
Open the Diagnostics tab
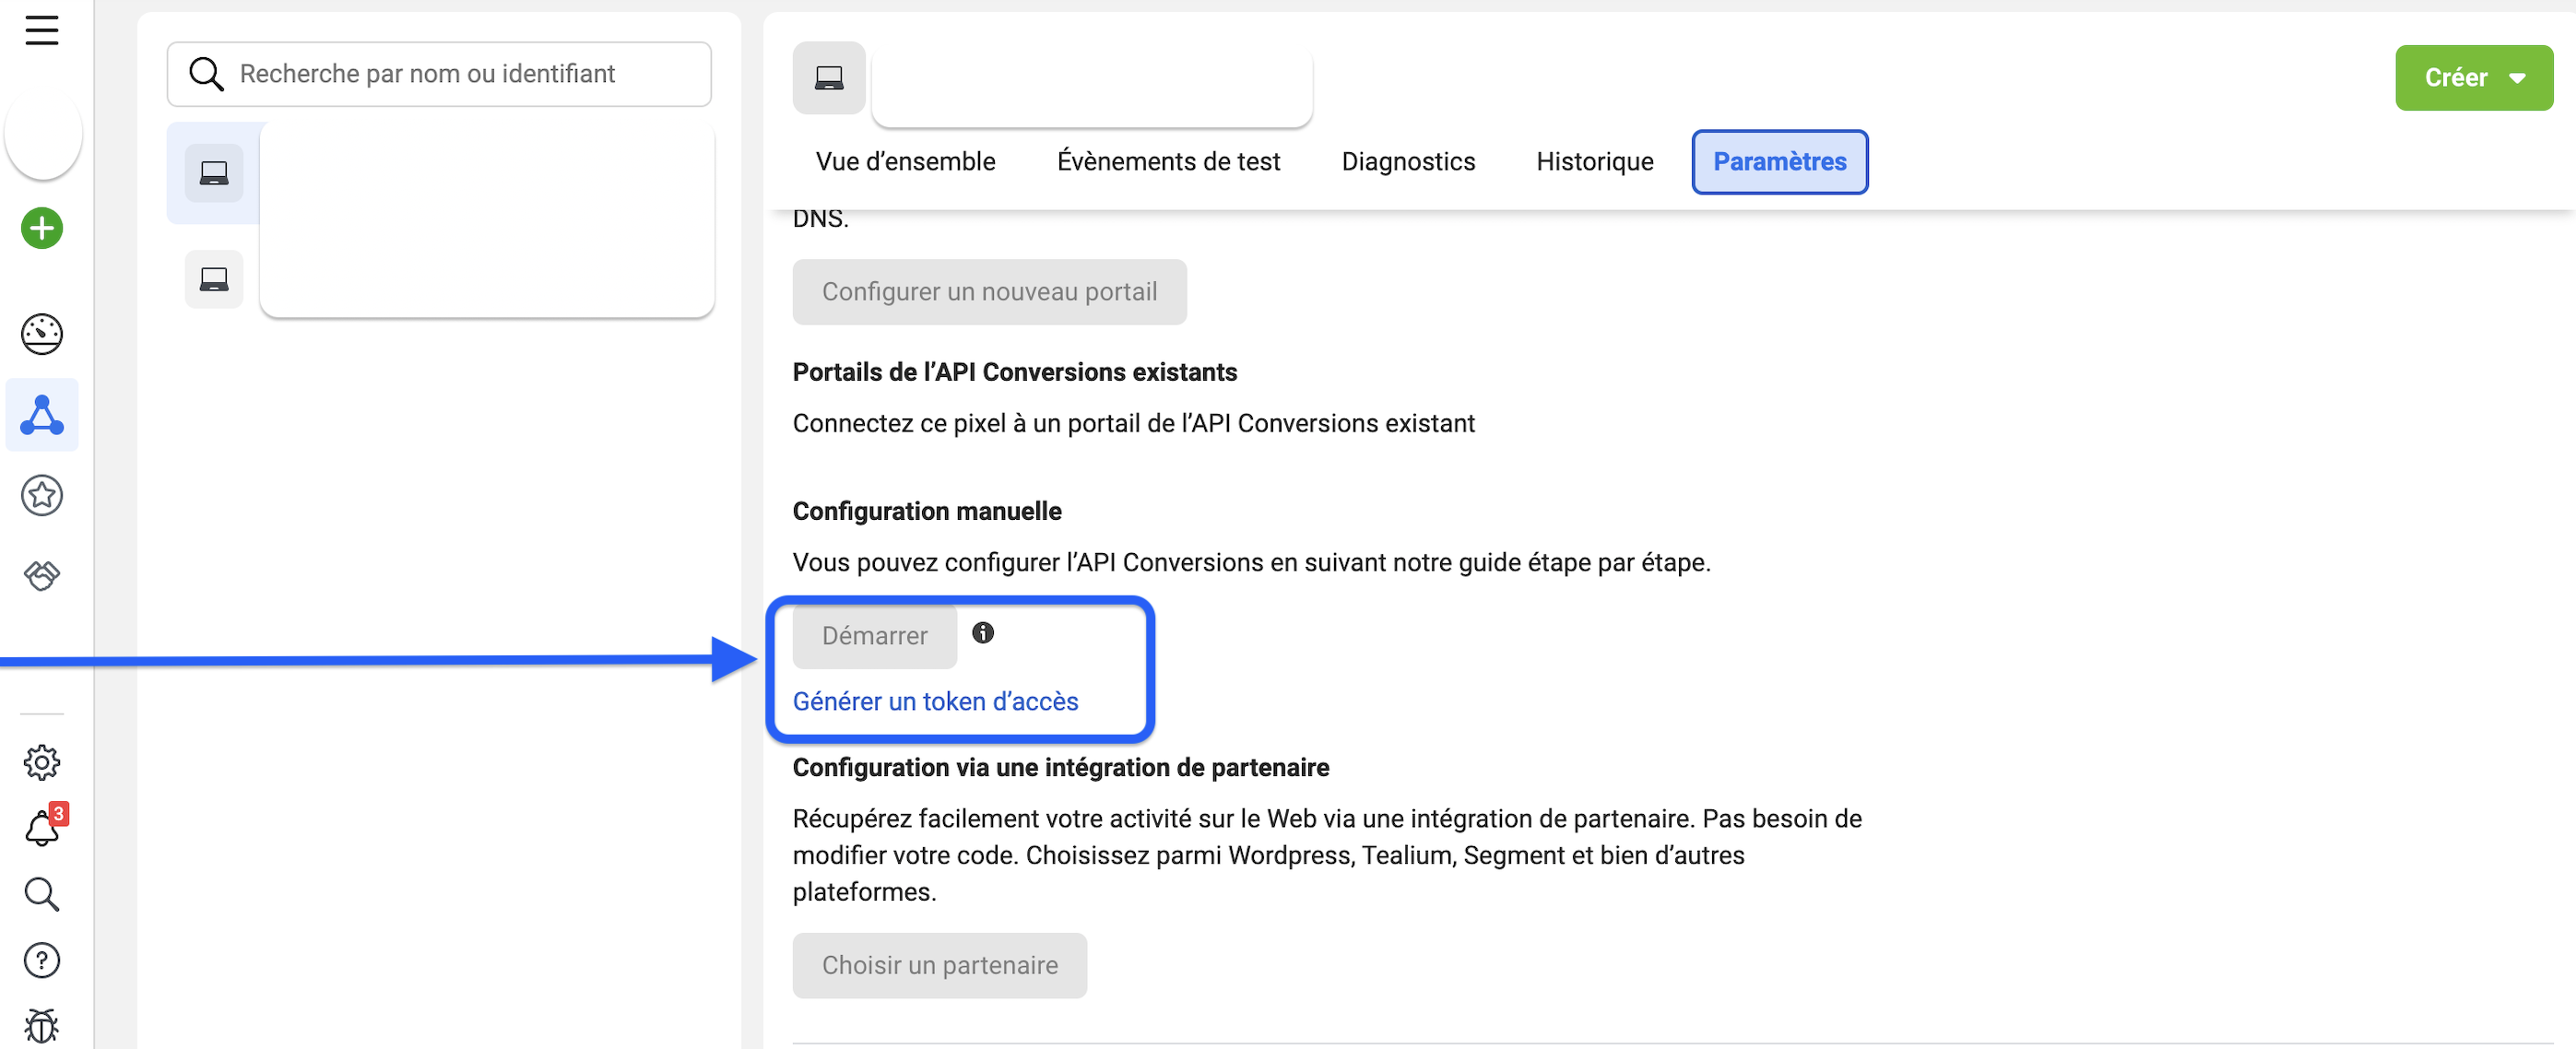[1408, 162]
